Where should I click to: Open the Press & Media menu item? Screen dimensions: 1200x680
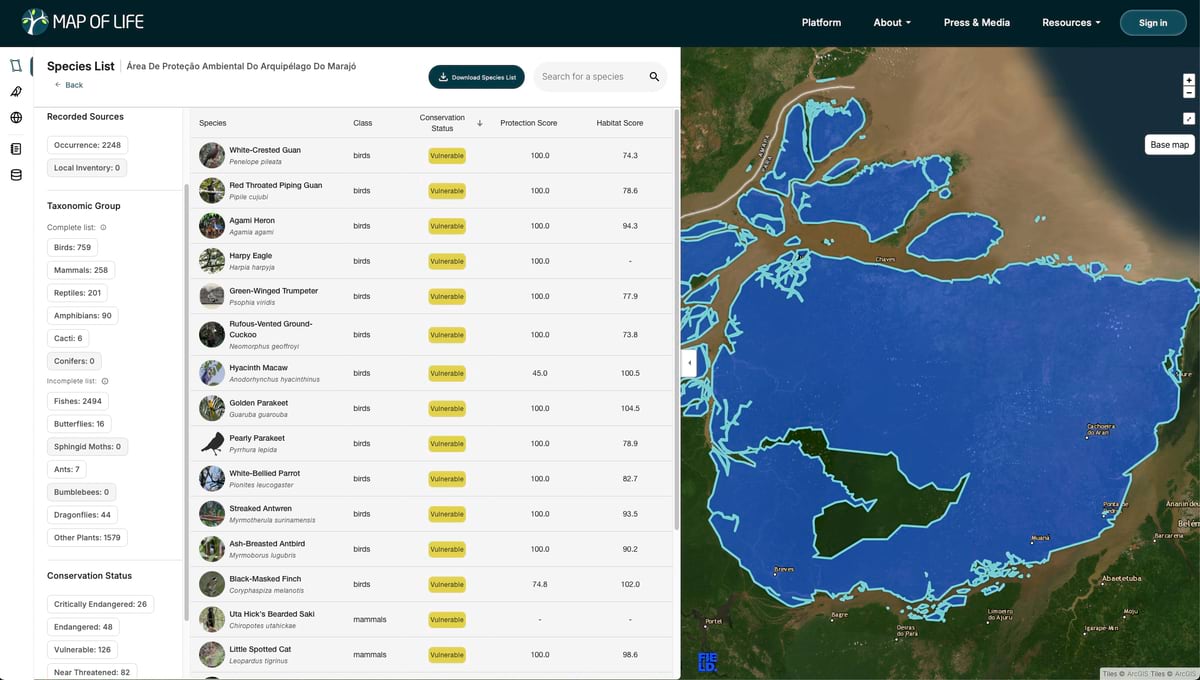coord(977,22)
